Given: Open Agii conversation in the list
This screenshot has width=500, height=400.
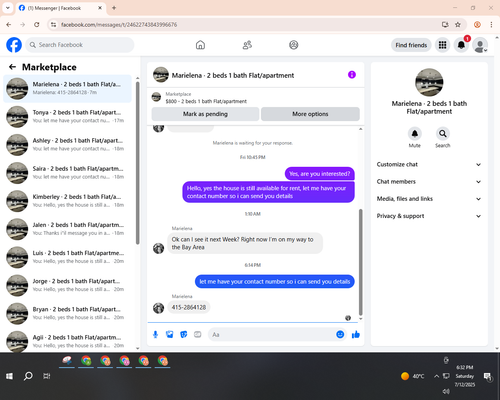Looking at the screenshot, I should (x=67, y=341).
